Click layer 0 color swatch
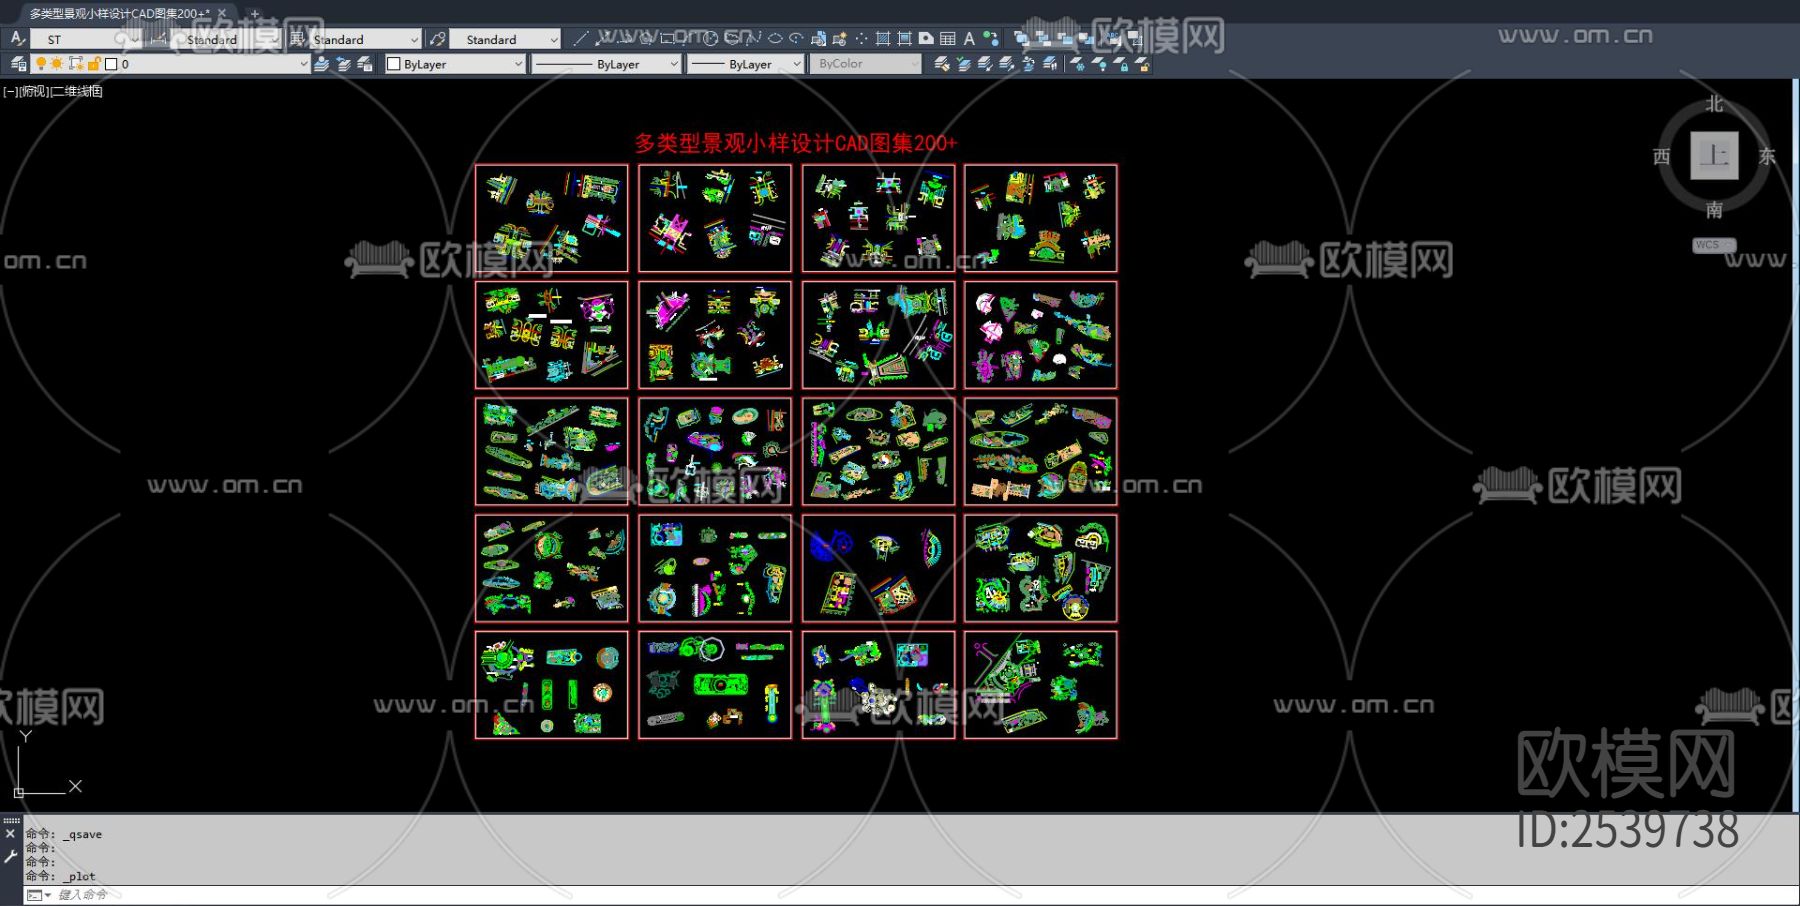 pos(111,64)
